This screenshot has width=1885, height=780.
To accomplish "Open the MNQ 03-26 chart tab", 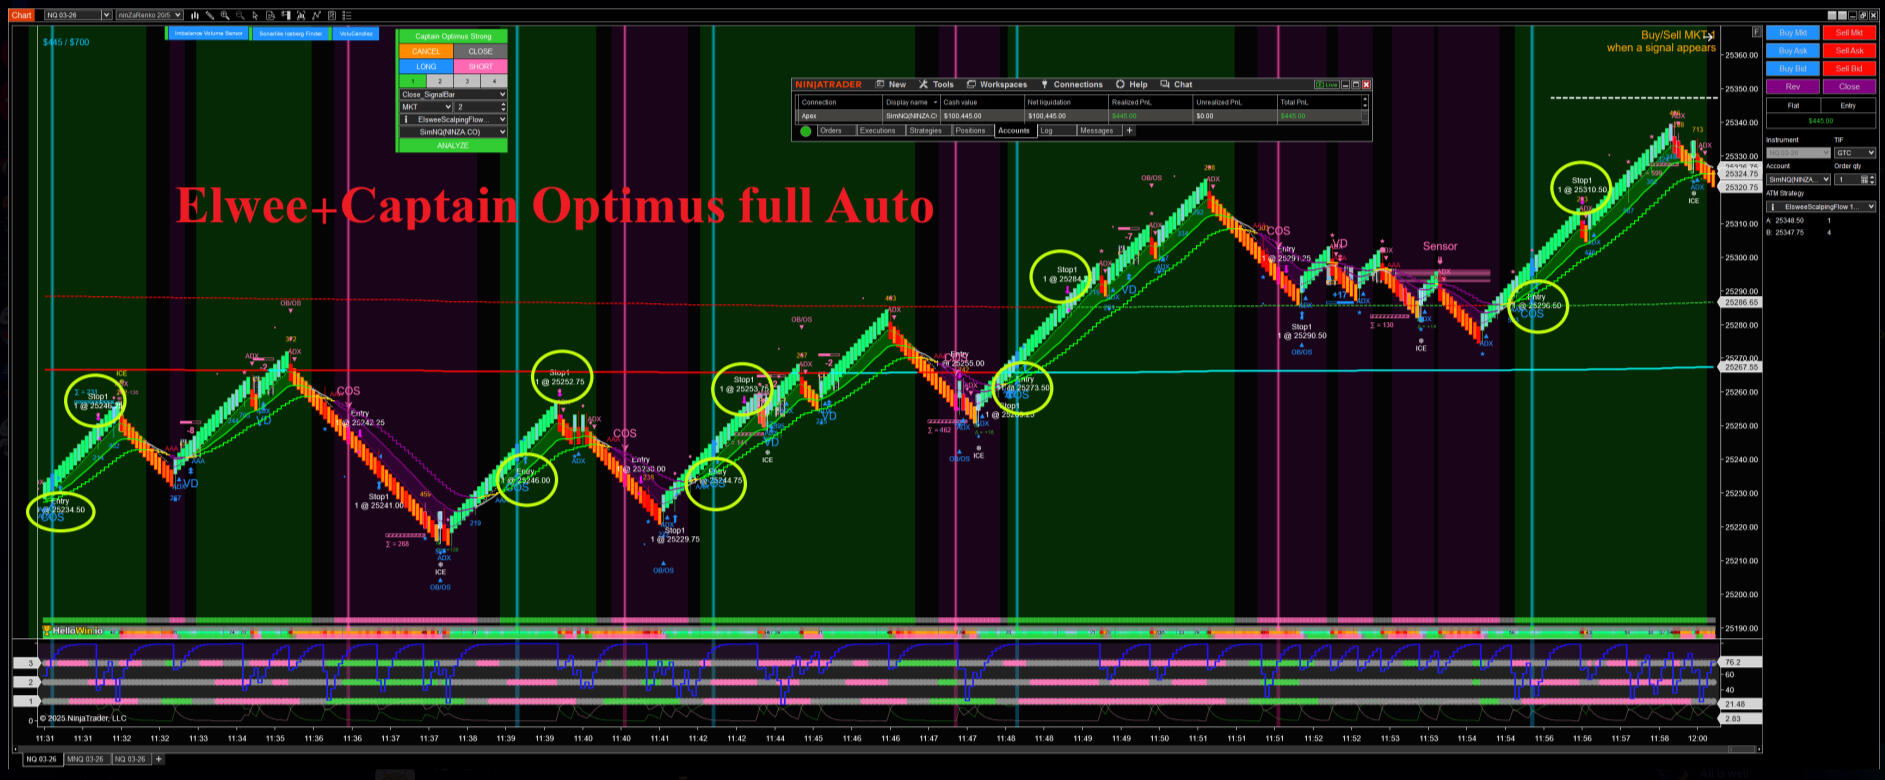I will click(x=86, y=759).
